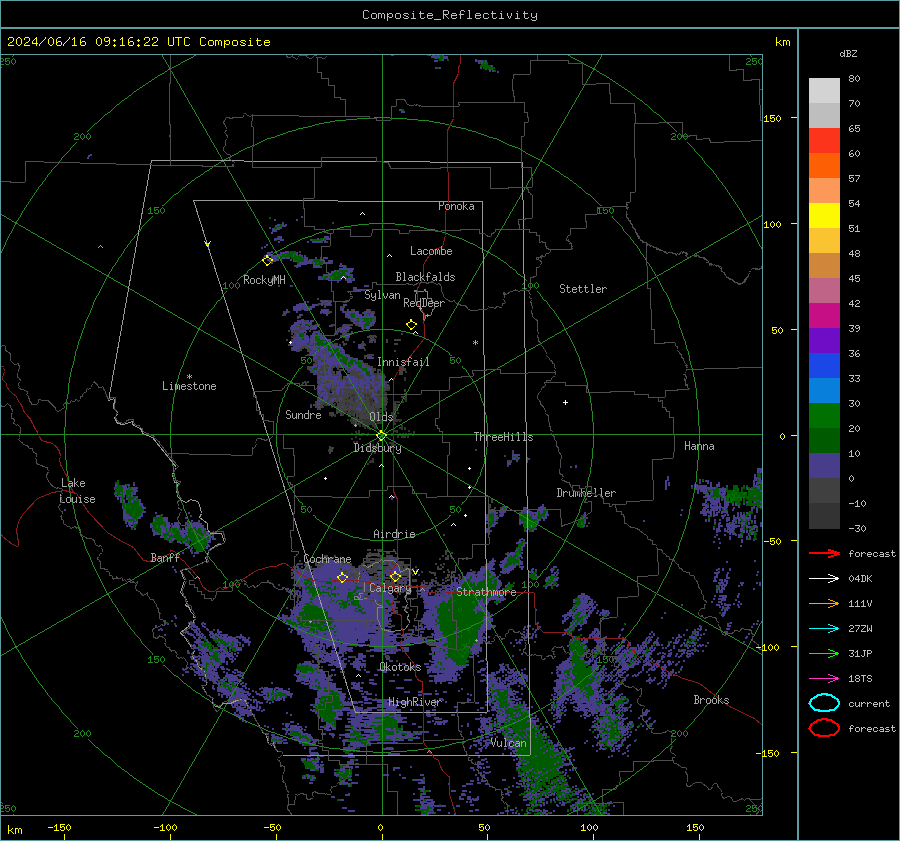Click the Banff town label
Image resolution: width=900 pixels, height=841 pixels.
tap(165, 557)
